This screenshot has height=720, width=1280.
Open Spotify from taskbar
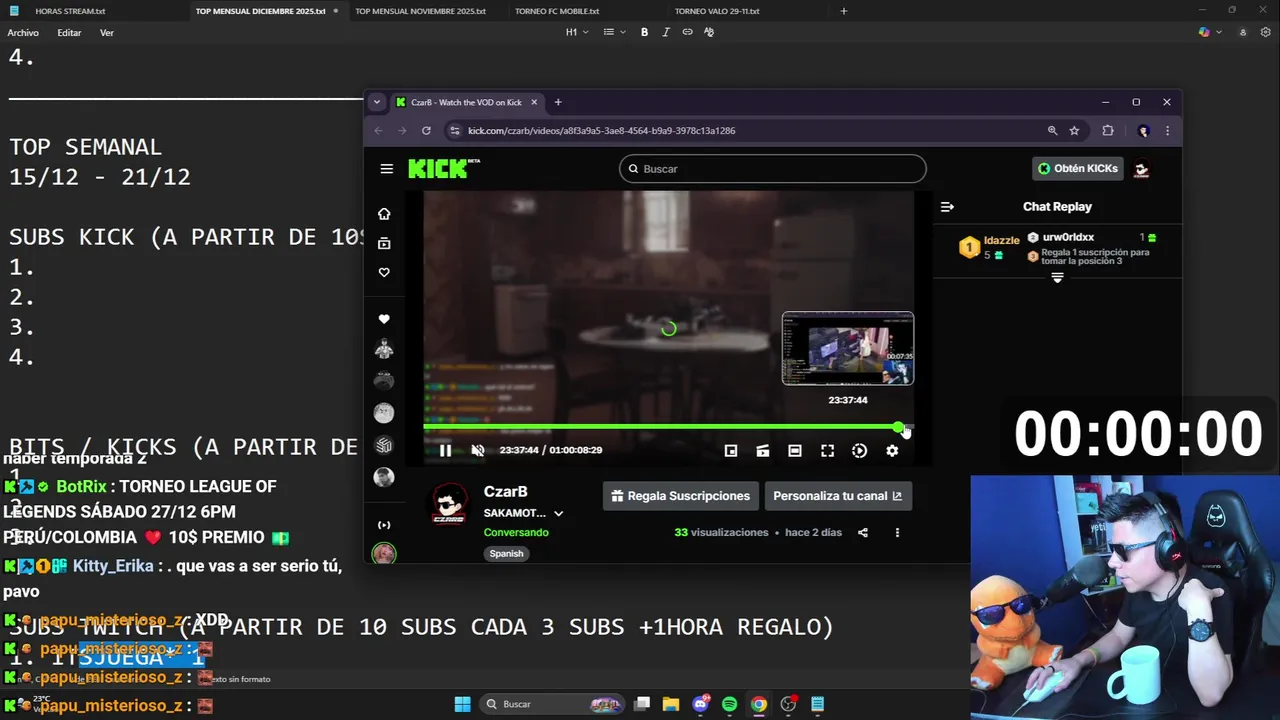[x=729, y=704]
